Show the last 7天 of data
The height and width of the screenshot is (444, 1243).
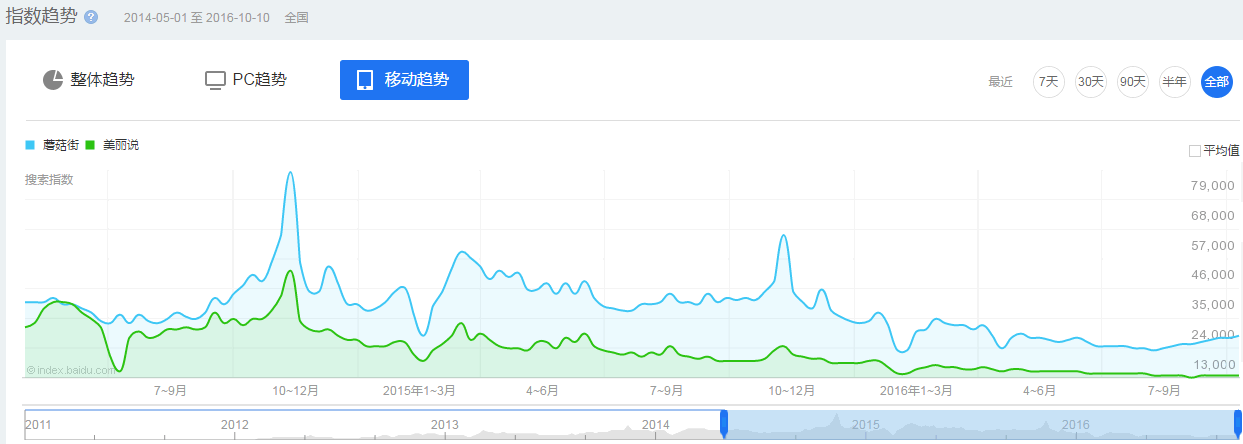pyautogui.click(x=1048, y=82)
